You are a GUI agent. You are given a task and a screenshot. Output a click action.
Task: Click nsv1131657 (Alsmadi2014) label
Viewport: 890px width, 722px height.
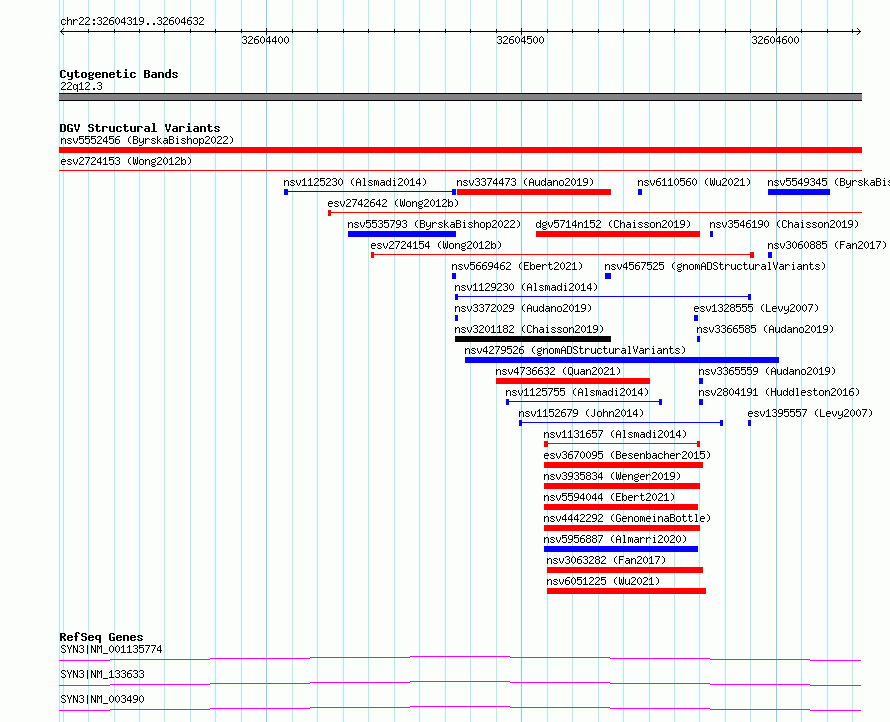click(615, 434)
